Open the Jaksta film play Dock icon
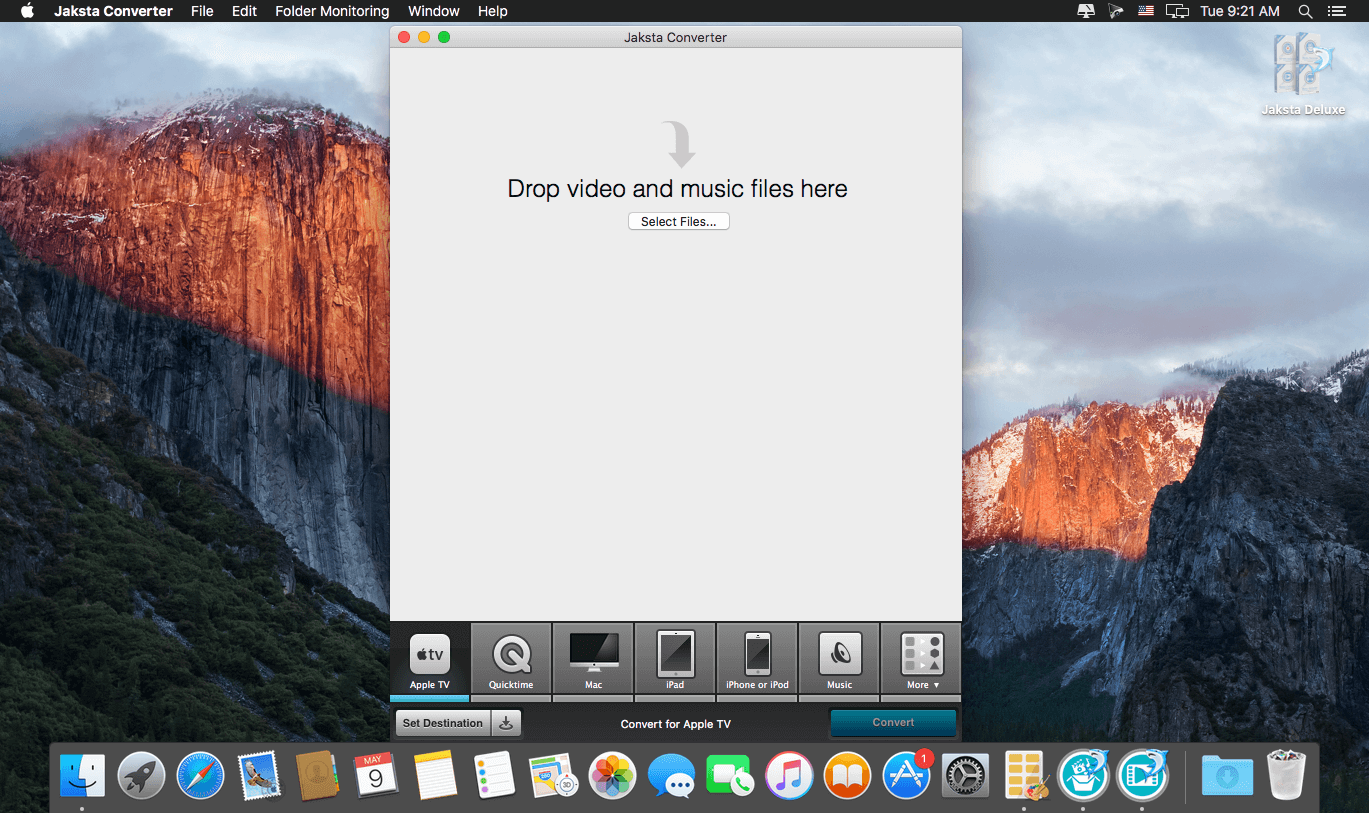1369x813 pixels. coord(1142,776)
